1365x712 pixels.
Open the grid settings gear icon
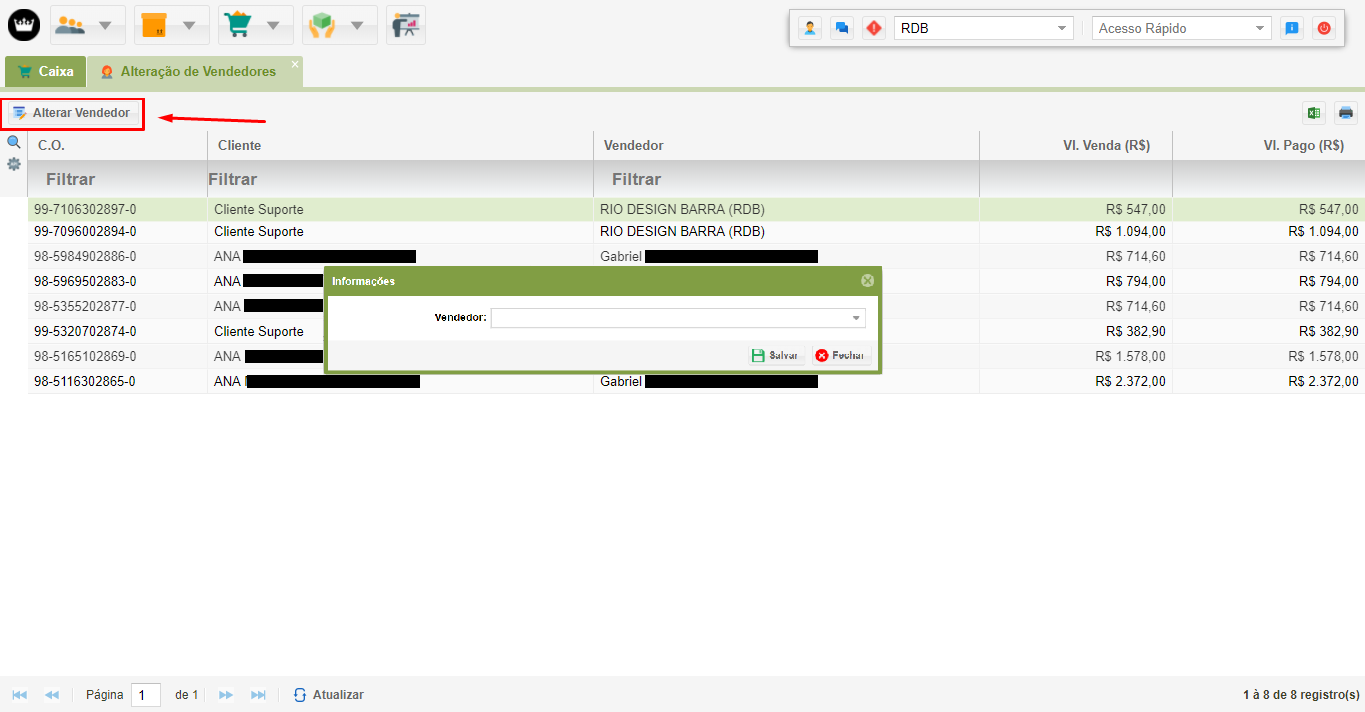pyautogui.click(x=14, y=164)
